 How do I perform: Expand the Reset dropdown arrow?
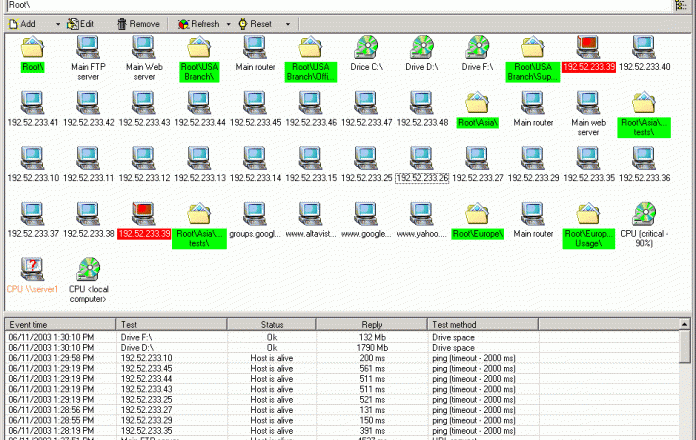tap(287, 23)
